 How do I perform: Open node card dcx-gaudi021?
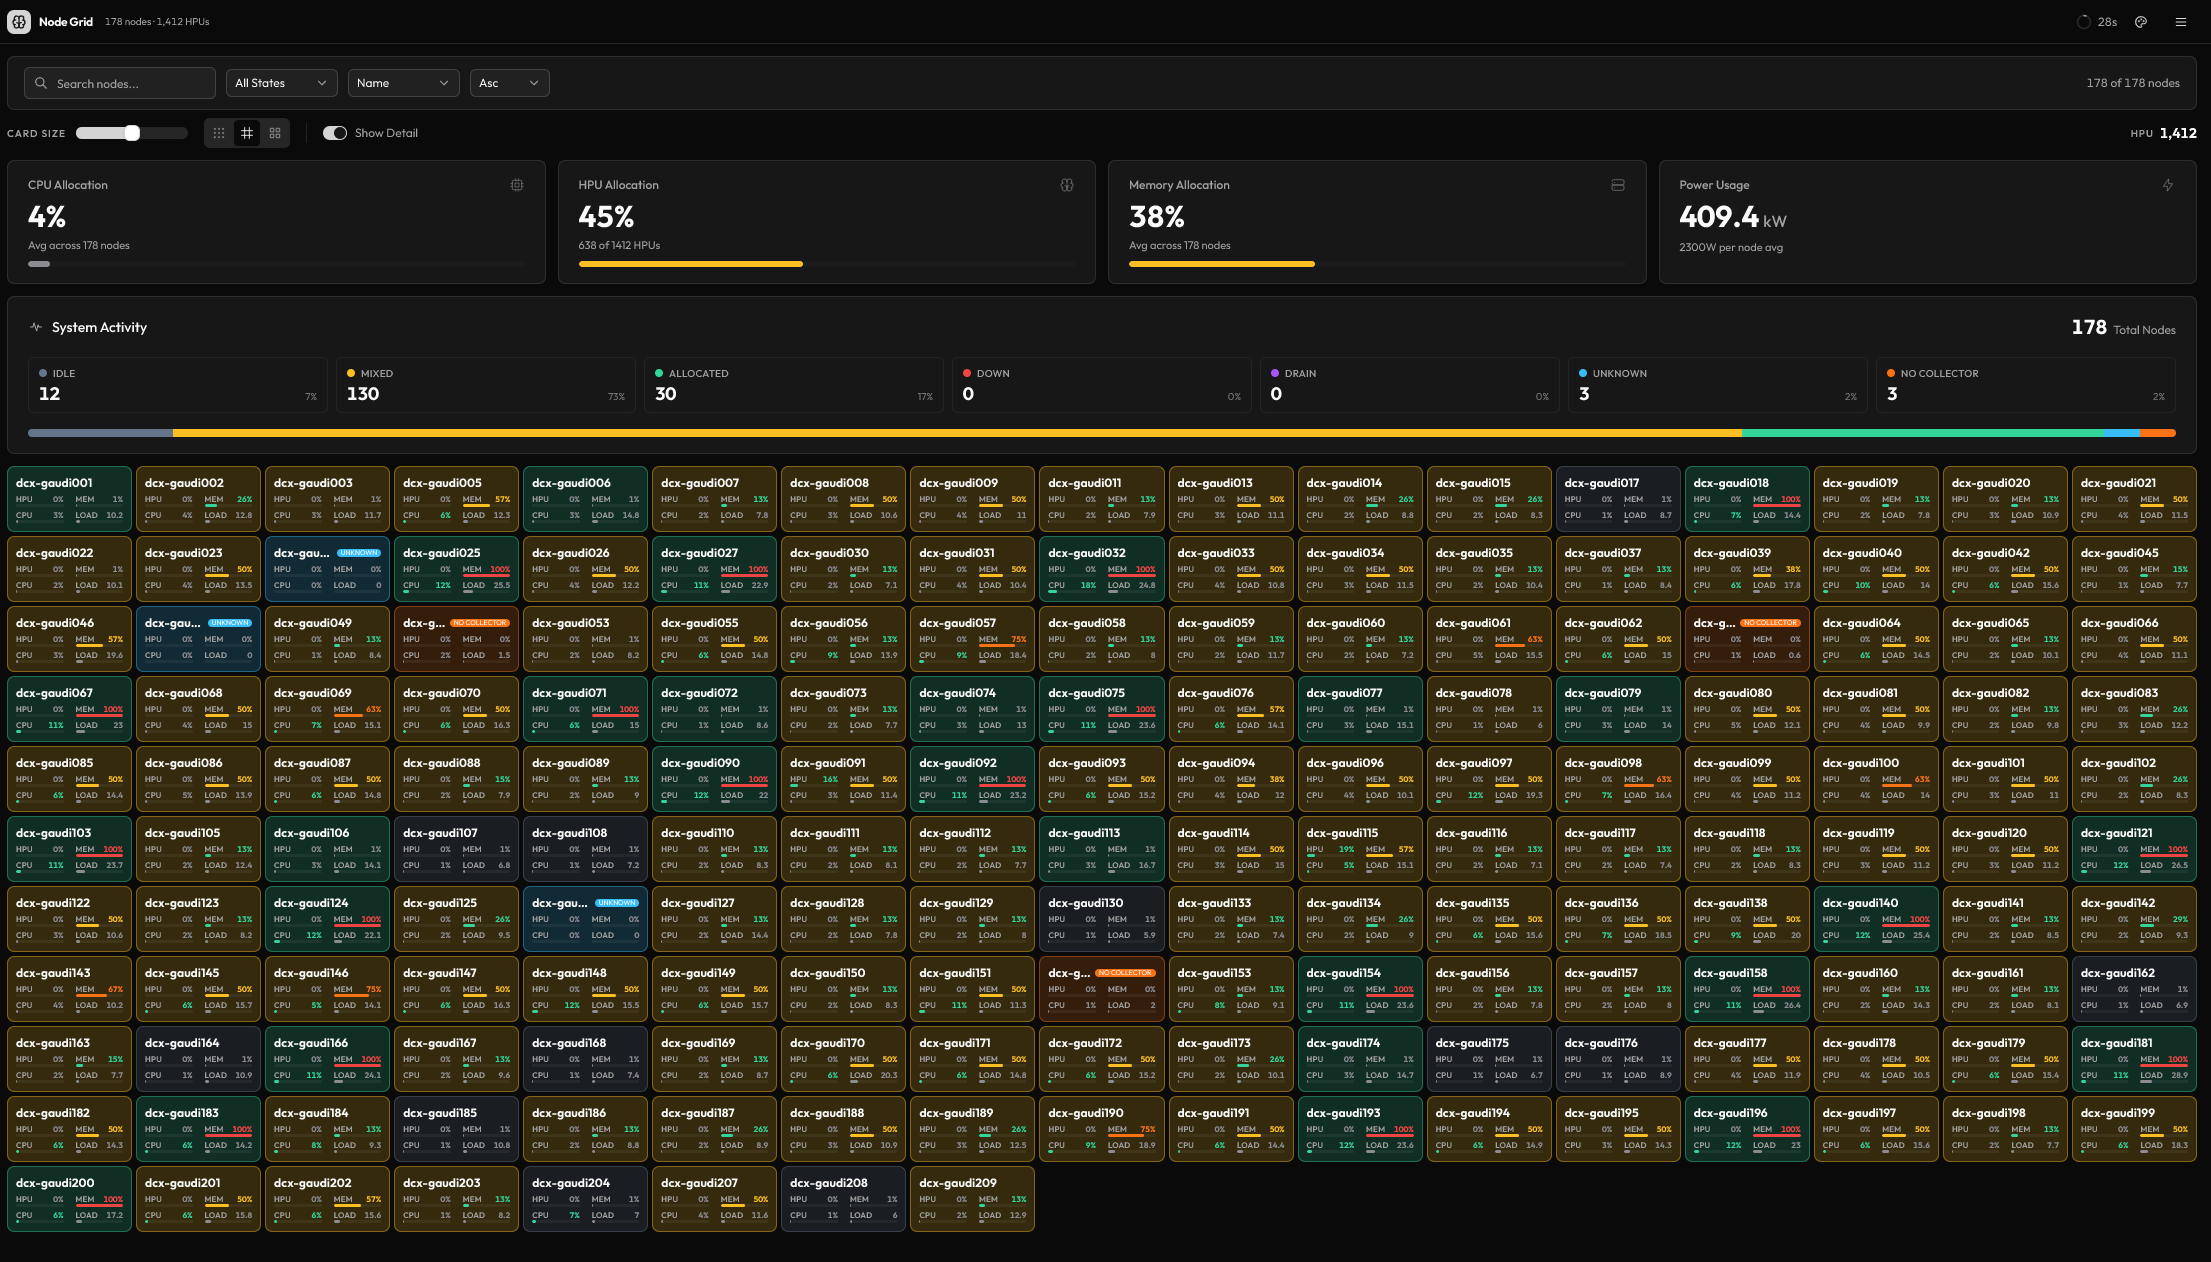tap(2134, 498)
